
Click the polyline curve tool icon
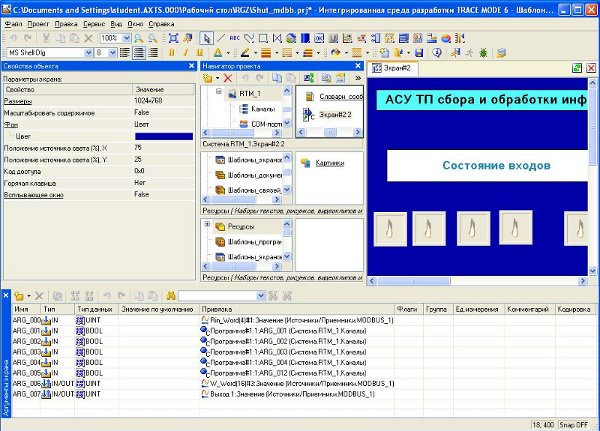(x=249, y=38)
